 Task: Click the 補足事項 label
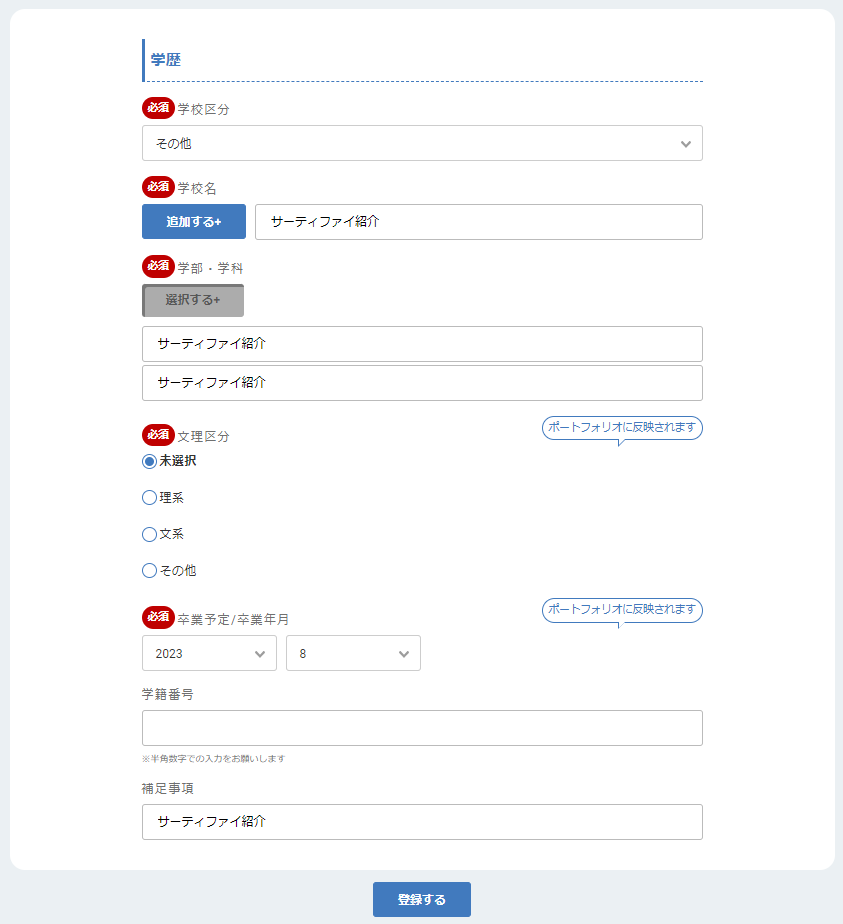click(167, 788)
